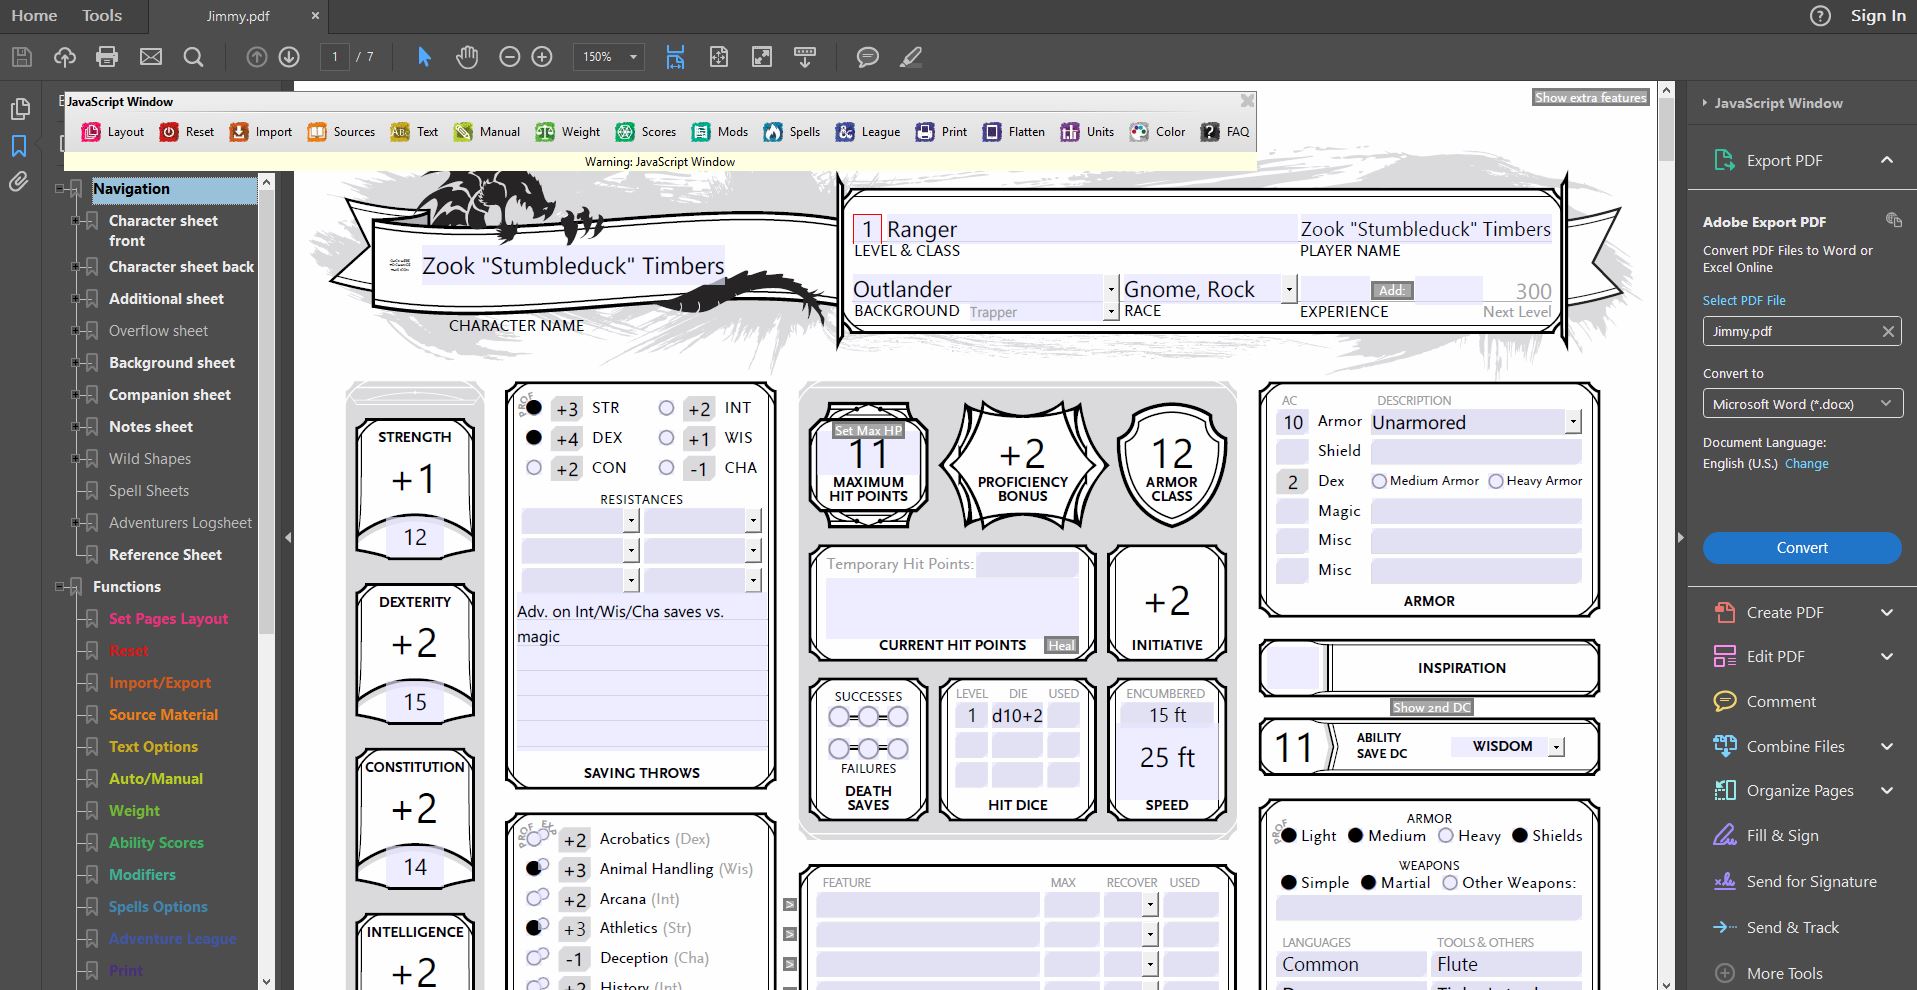Open Companion sheet bookmark

pos(170,395)
